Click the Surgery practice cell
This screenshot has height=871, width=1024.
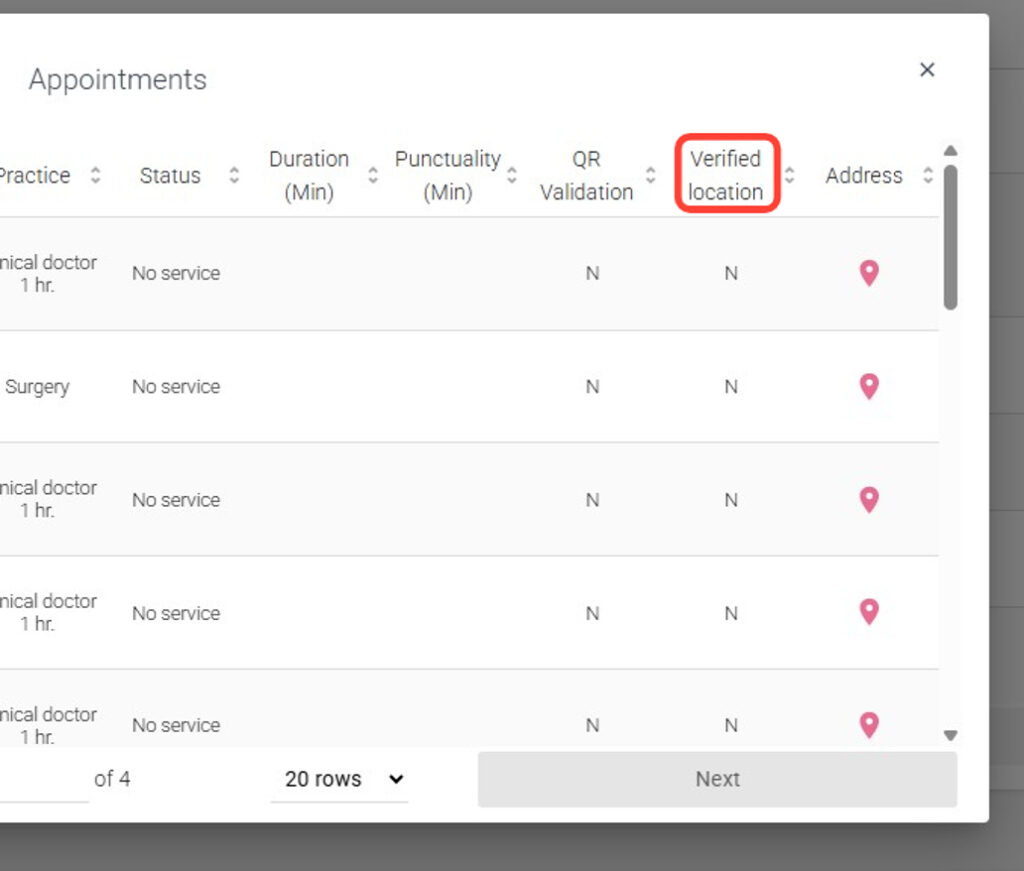tap(37, 387)
